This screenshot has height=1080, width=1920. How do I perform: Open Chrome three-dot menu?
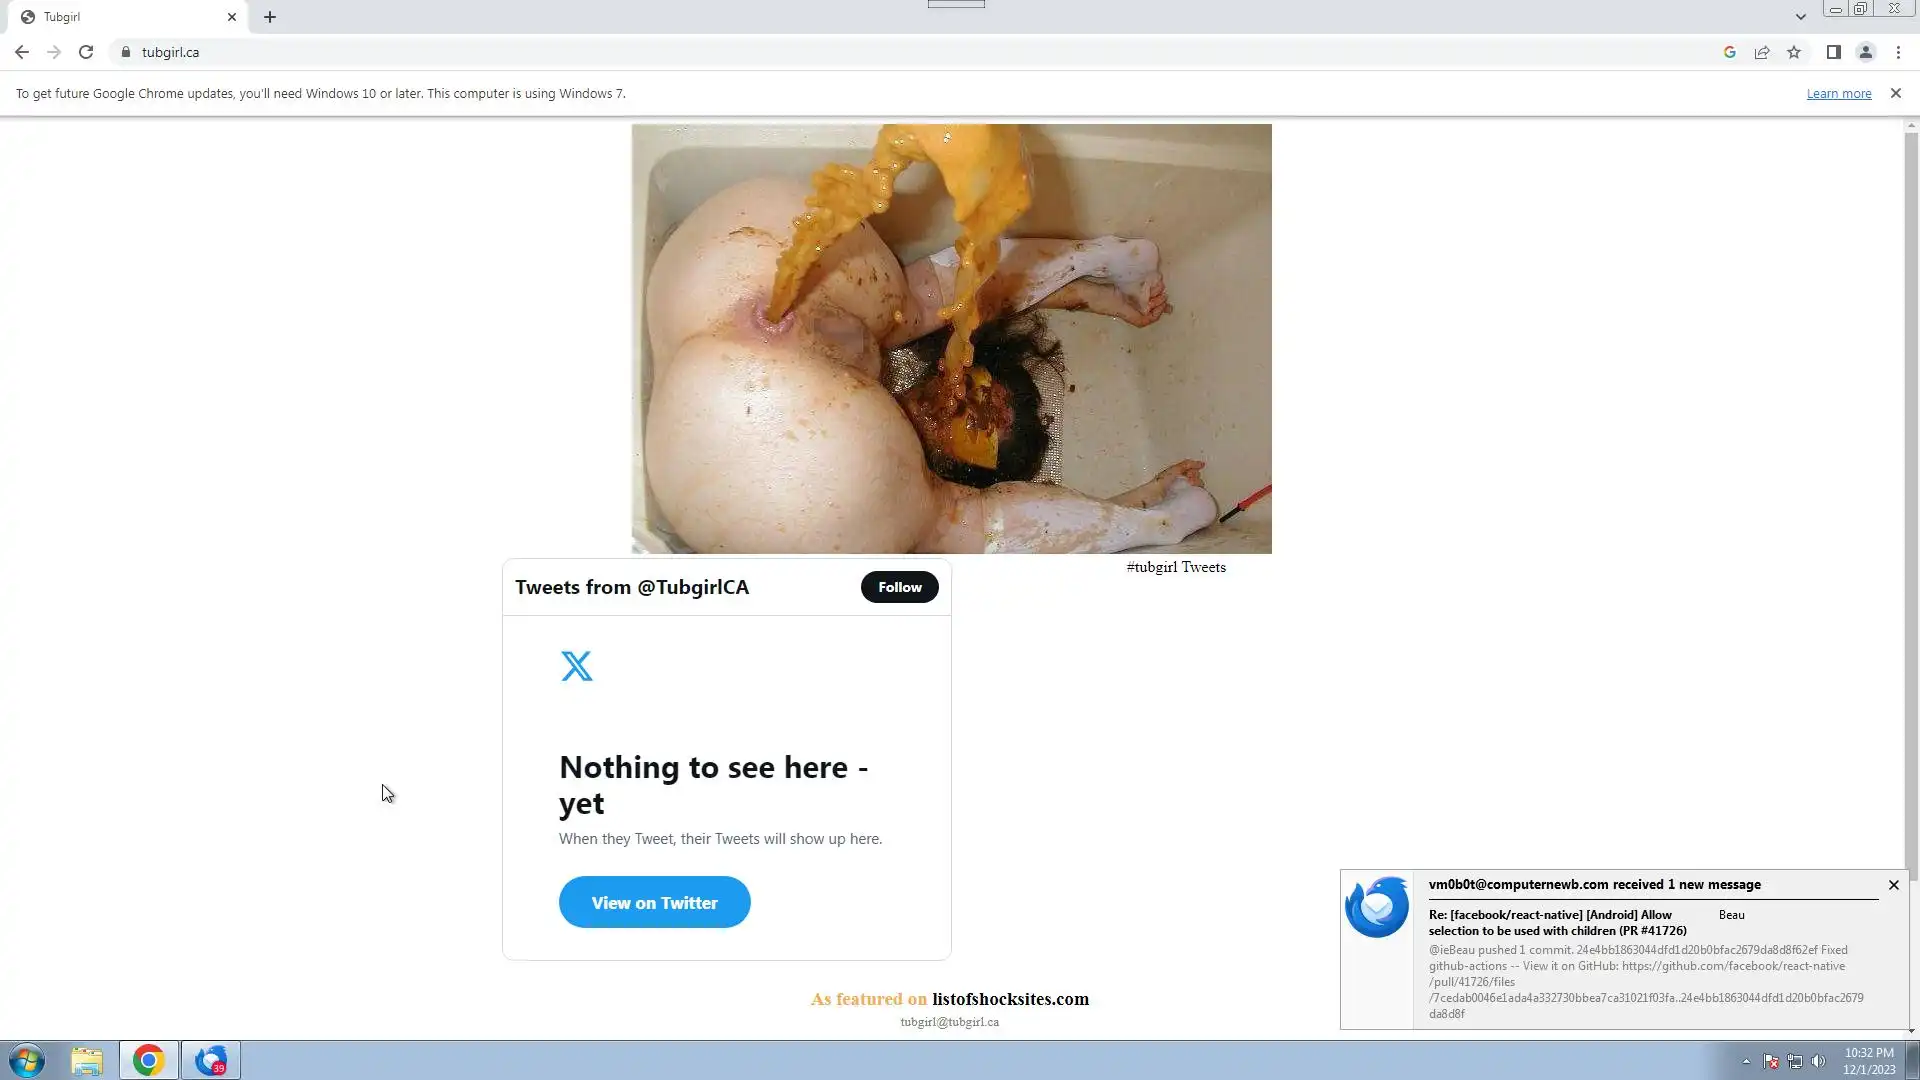coord(1898,52)
